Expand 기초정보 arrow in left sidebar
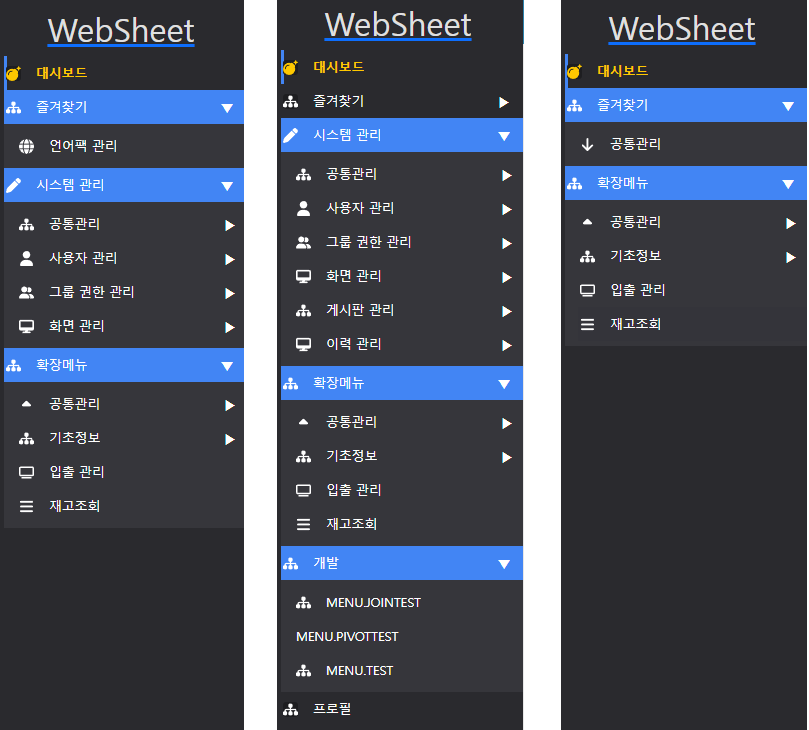The width and height of the screenshot is (809, 730). point(230,439)
